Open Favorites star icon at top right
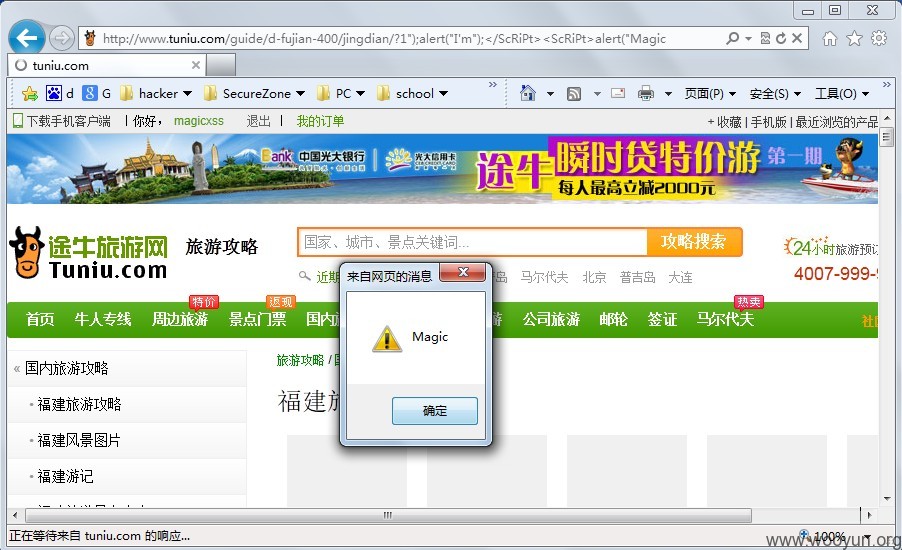The width and height of the screenshot is (902, 550). point(854,39)
